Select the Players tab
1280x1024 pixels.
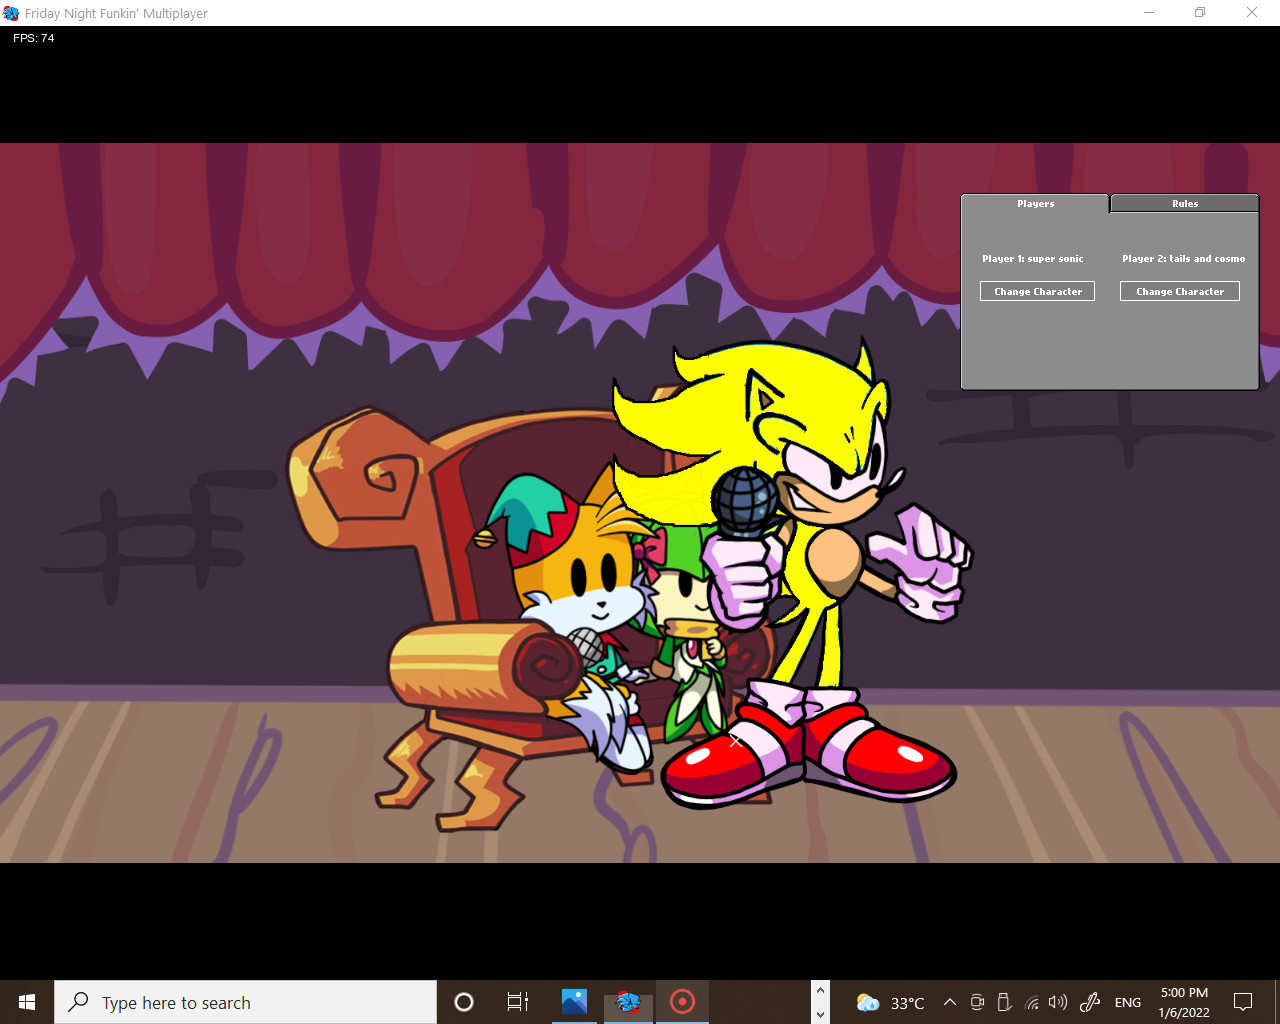click(x=1035, y=203)
